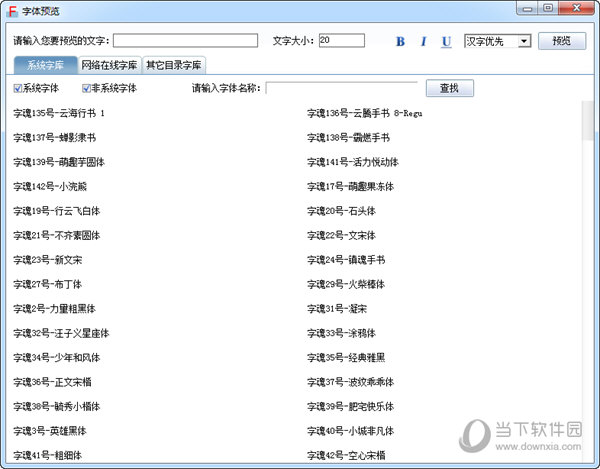The height and width of the screenshot is (469, 600).
Task: Click the 查找 button
Action: pos(450,88)
